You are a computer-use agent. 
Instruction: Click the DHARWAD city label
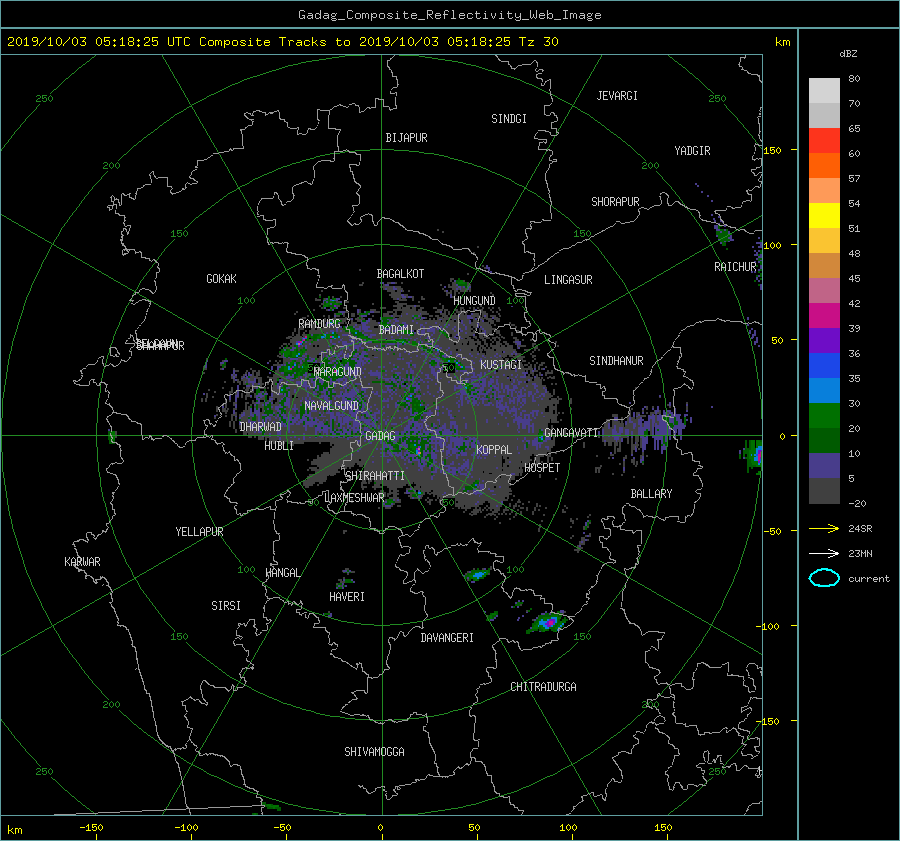click(260, 427)
